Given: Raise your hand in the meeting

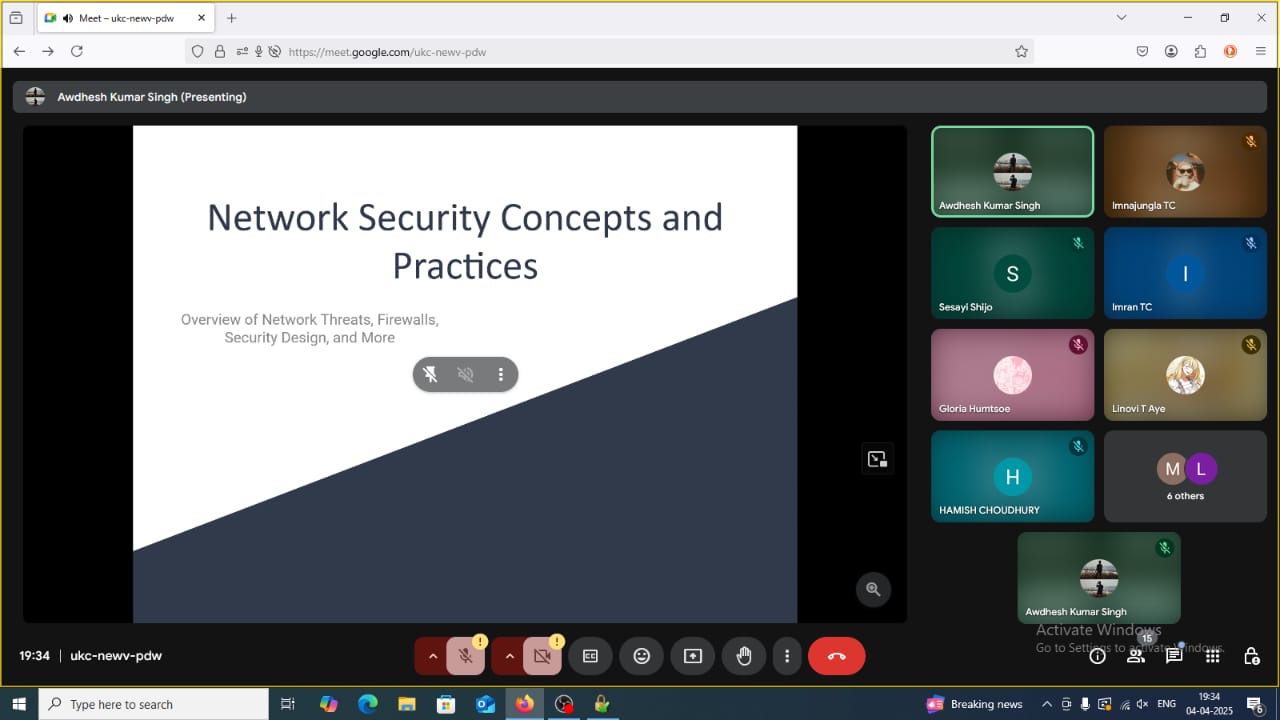Looking at the screenshot, I should click(744, 656).
